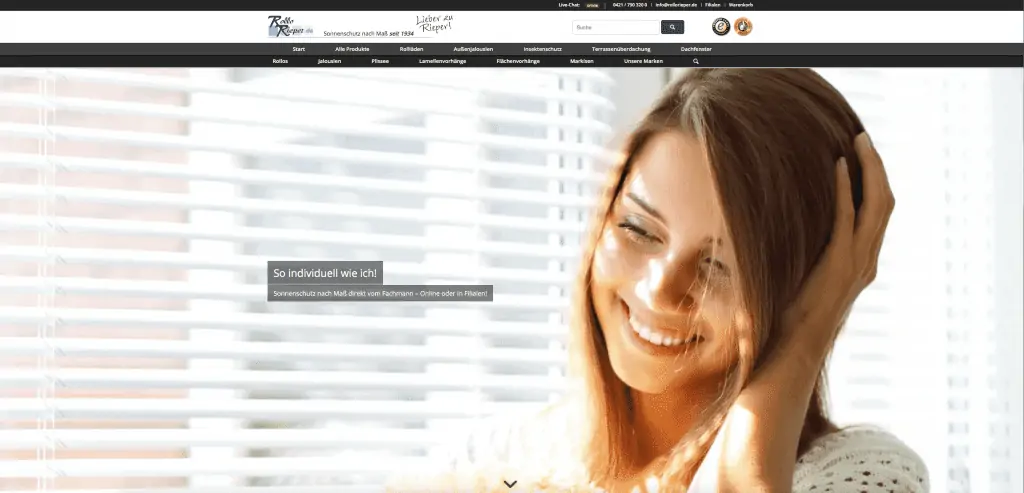Select Plissee in the lower menu

[380, 61]
